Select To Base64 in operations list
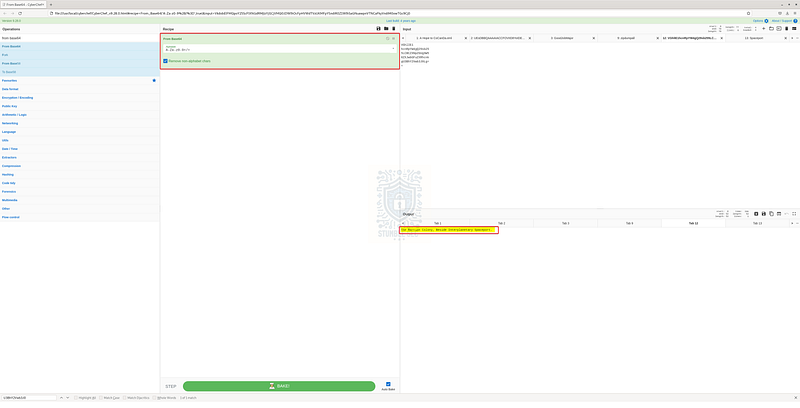Screen dimensions: 800x408 80,72
